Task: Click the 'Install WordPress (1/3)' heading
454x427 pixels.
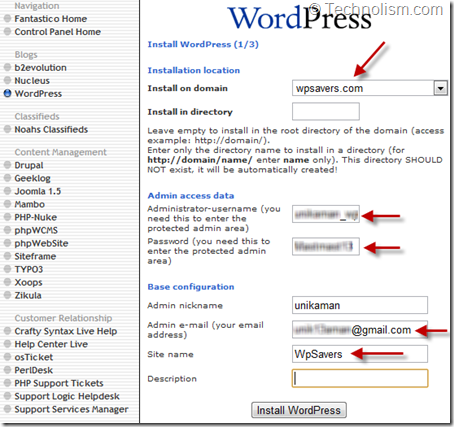Action: pyautogui.click(x=203, y=44)
